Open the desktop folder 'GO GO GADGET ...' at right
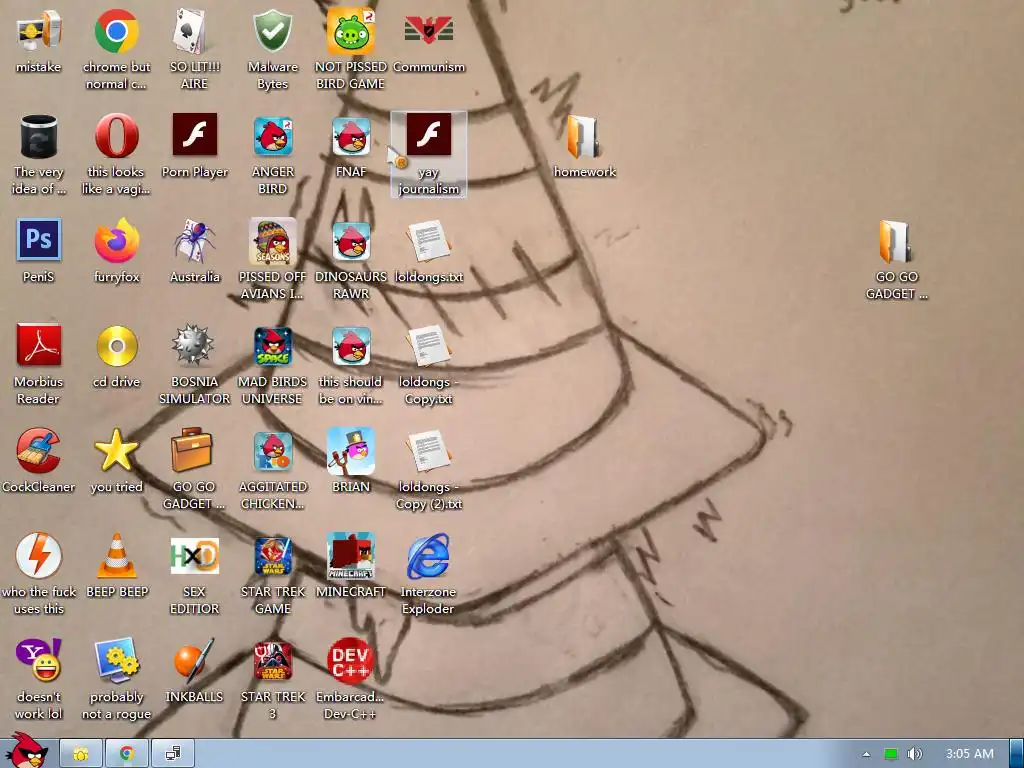 896,242
